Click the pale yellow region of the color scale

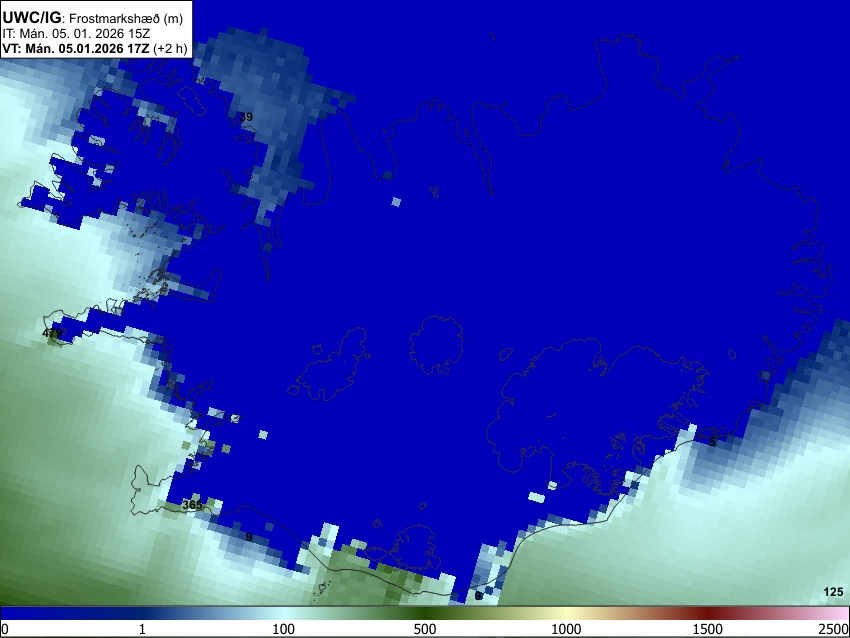click(x=566, y=613)
